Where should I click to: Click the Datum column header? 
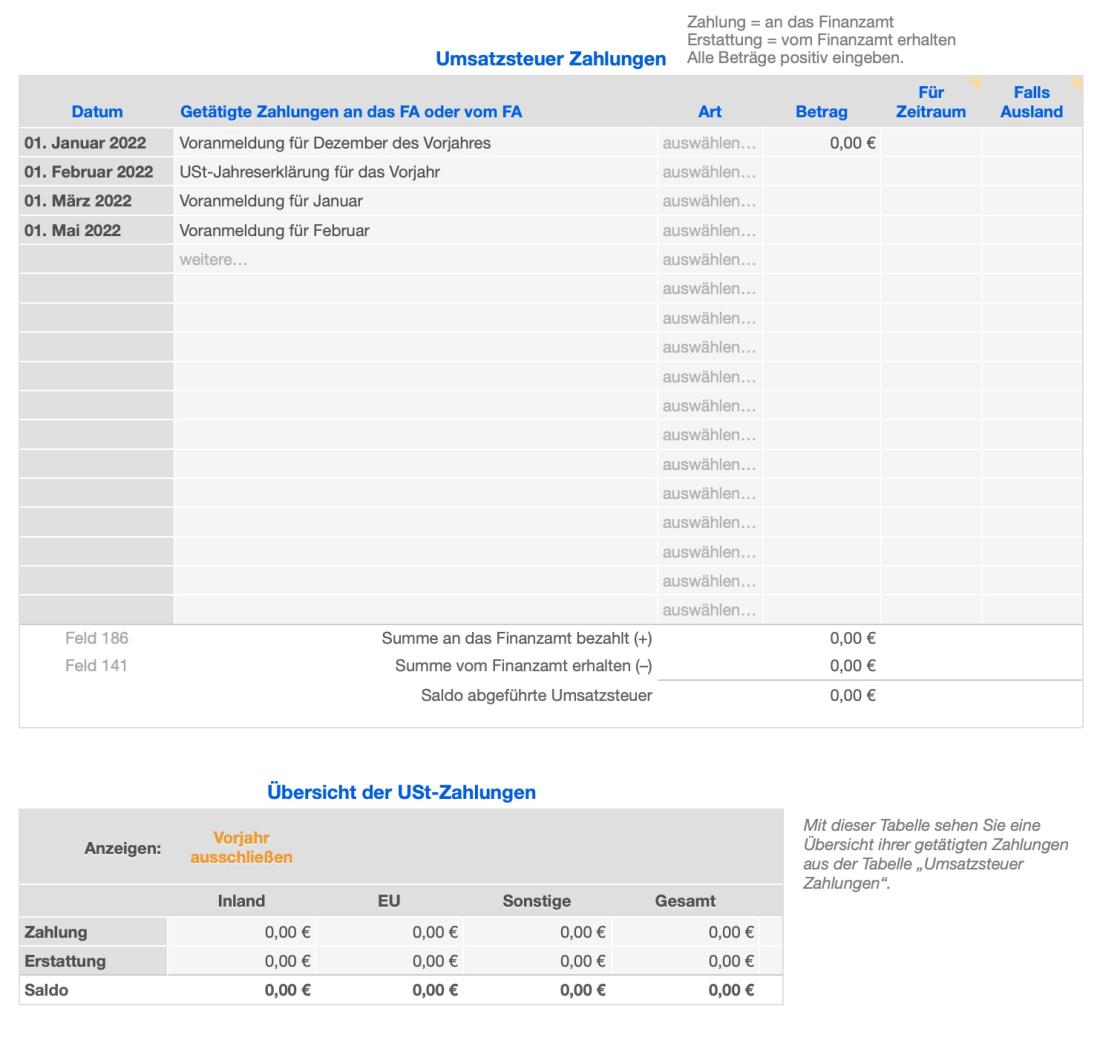pyautogui.click(x=97, y=112)
